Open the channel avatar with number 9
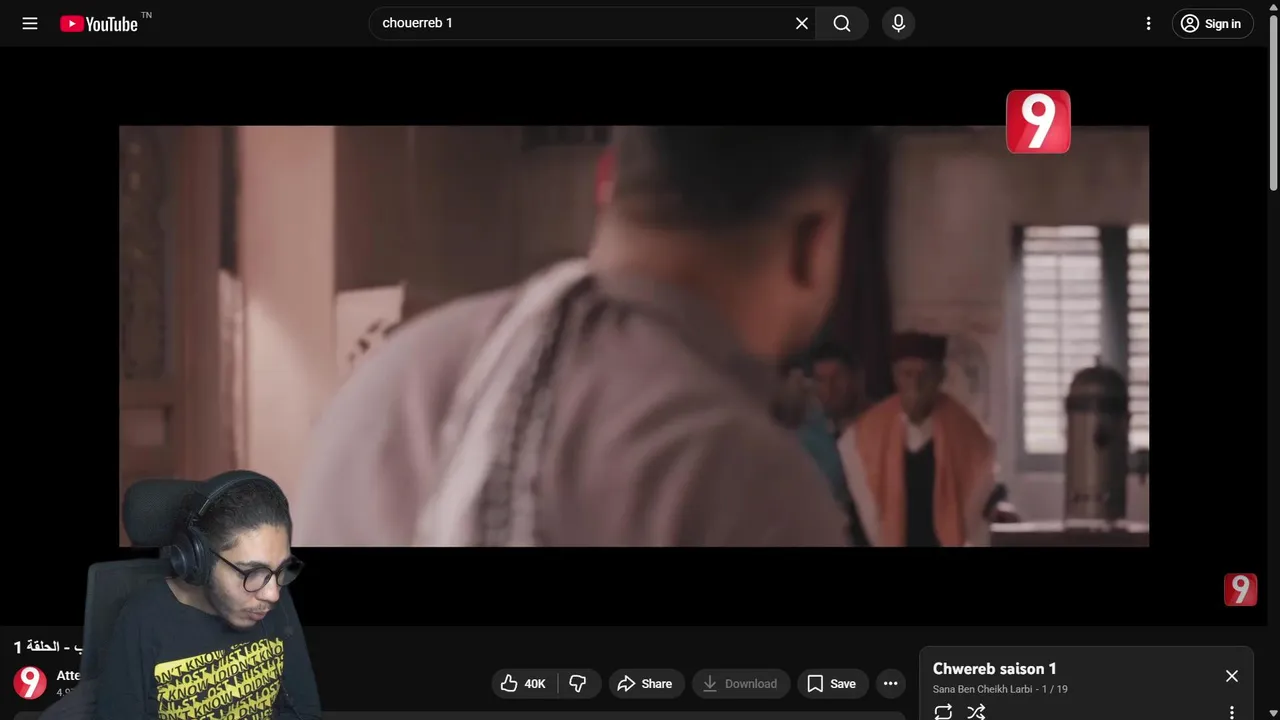This screenshot has height=720, width=1280. pyautogui.click(x=30, y=683)
